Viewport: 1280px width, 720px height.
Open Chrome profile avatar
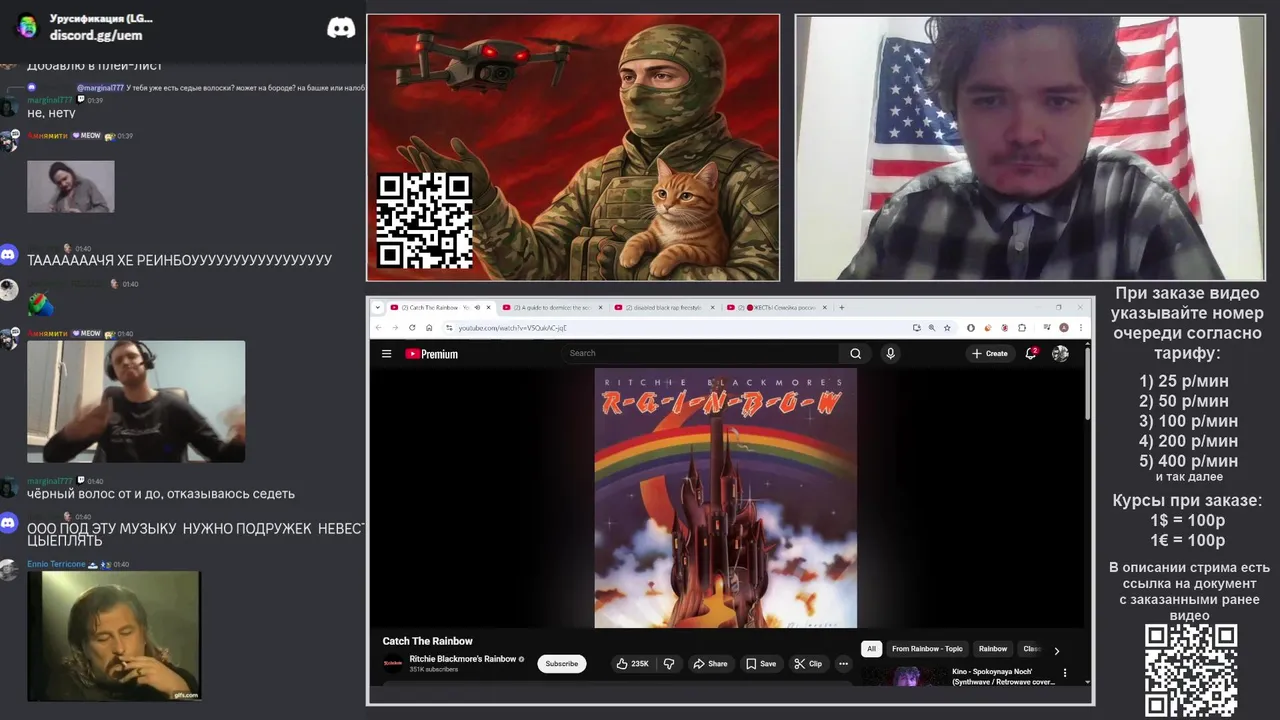pos(1063,327)
